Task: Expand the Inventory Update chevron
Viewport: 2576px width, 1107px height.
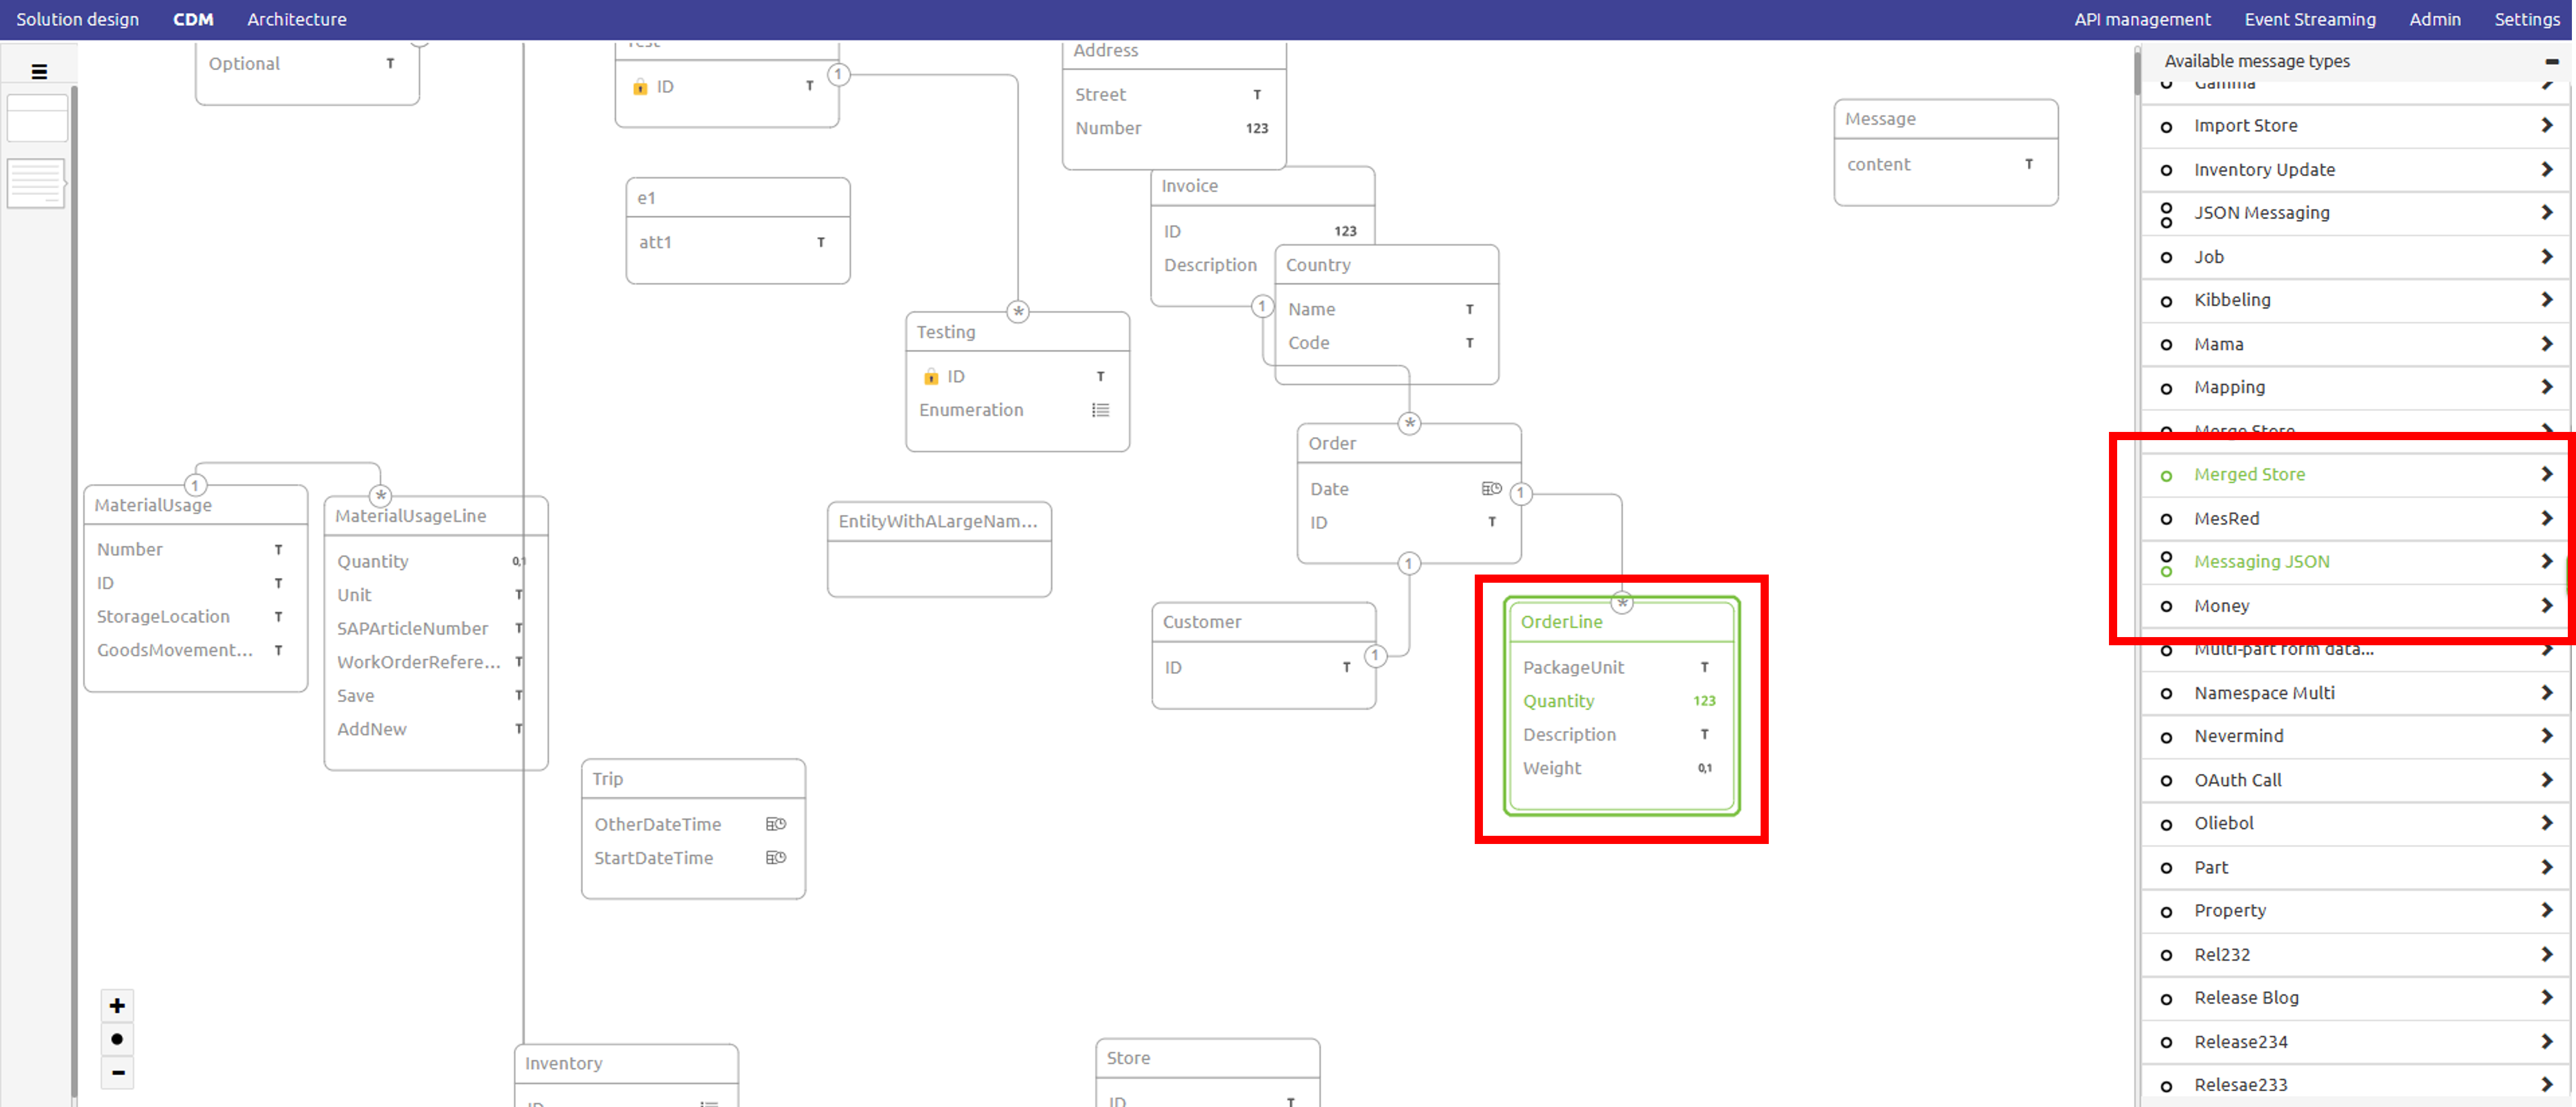Action: click(x=2546, y=170)
